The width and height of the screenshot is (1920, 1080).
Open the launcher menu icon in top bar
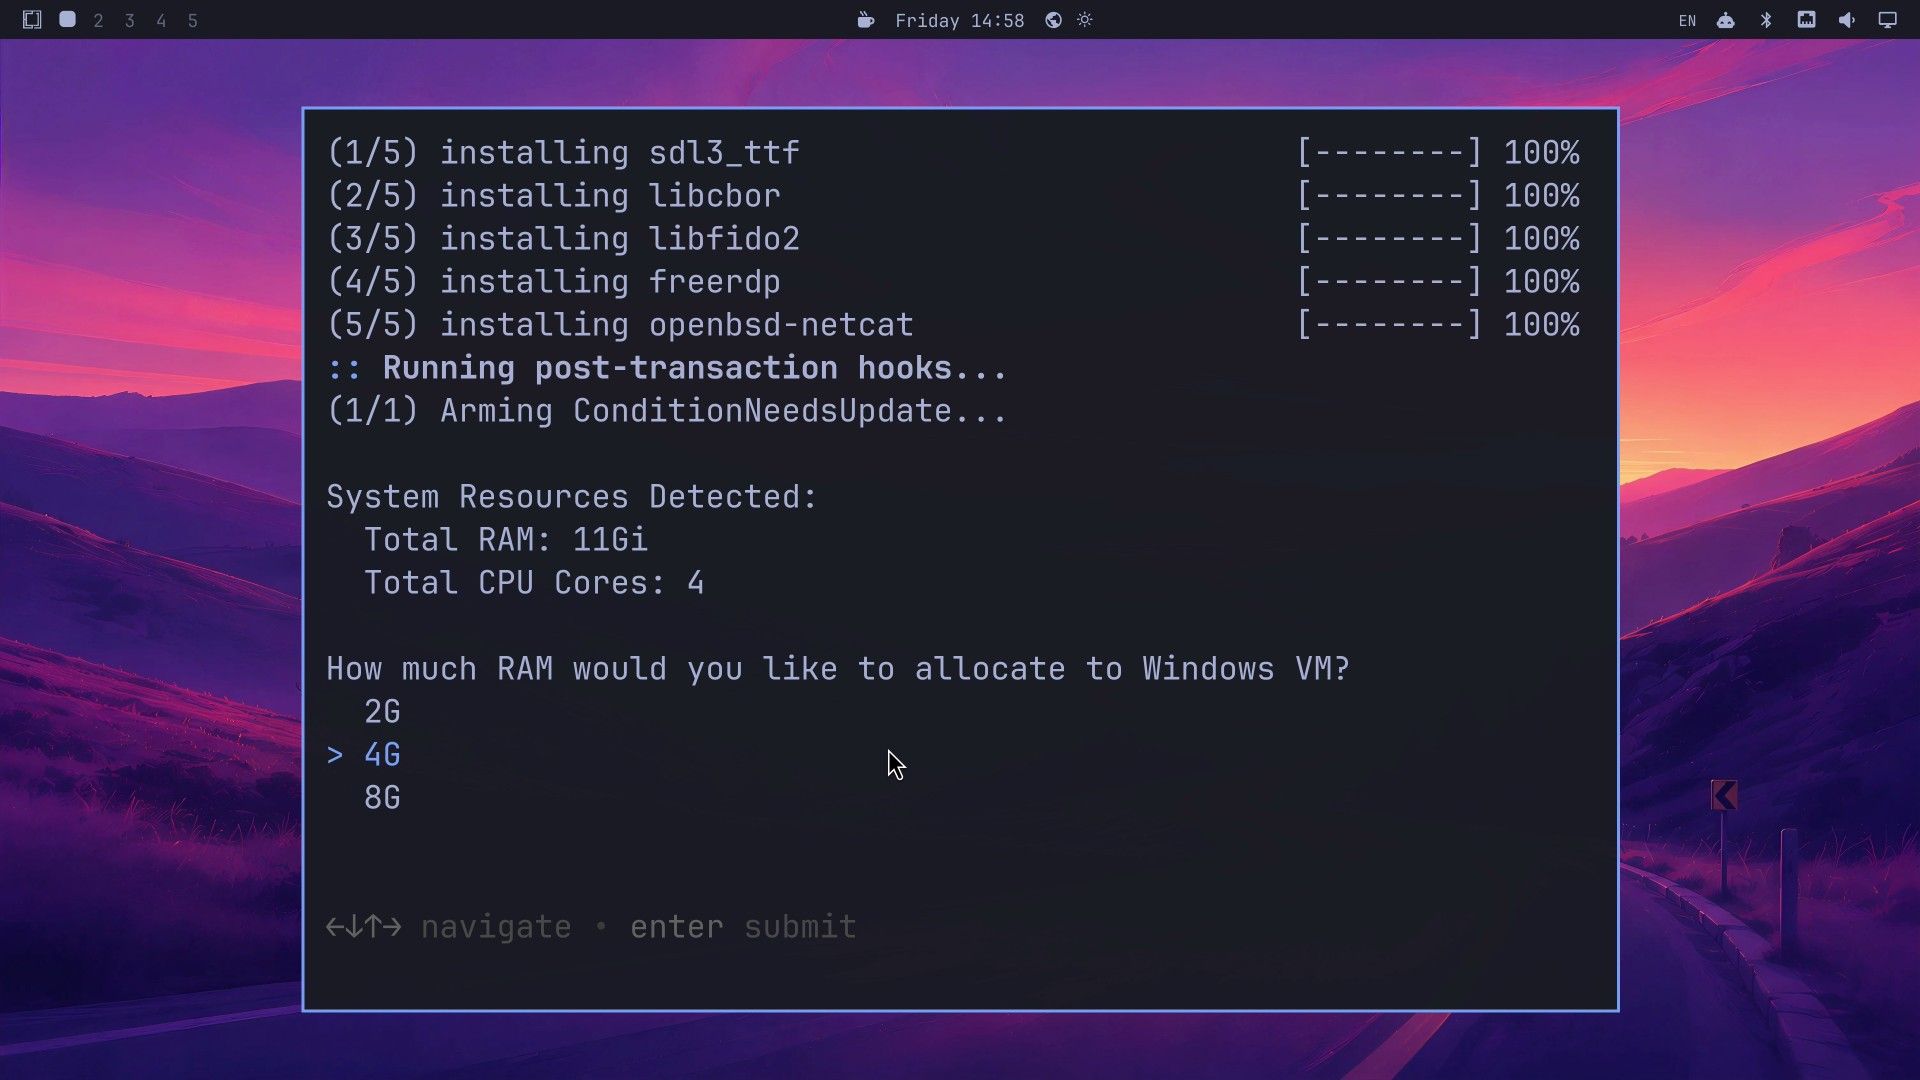32,20
